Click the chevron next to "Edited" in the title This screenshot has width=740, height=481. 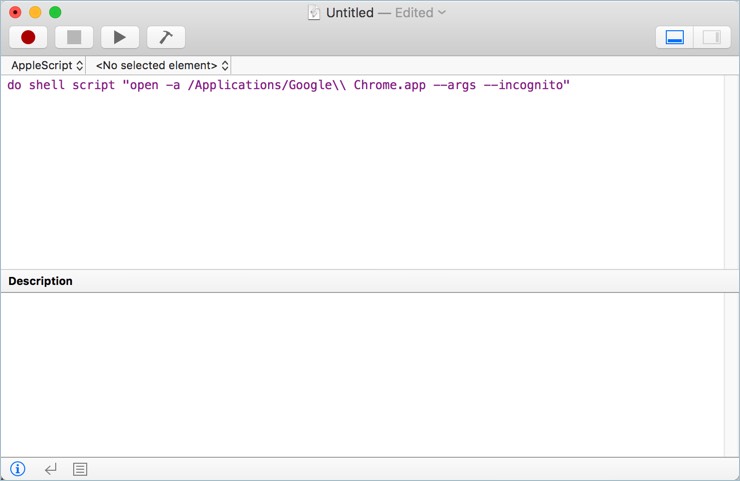[x=442, y=13]
